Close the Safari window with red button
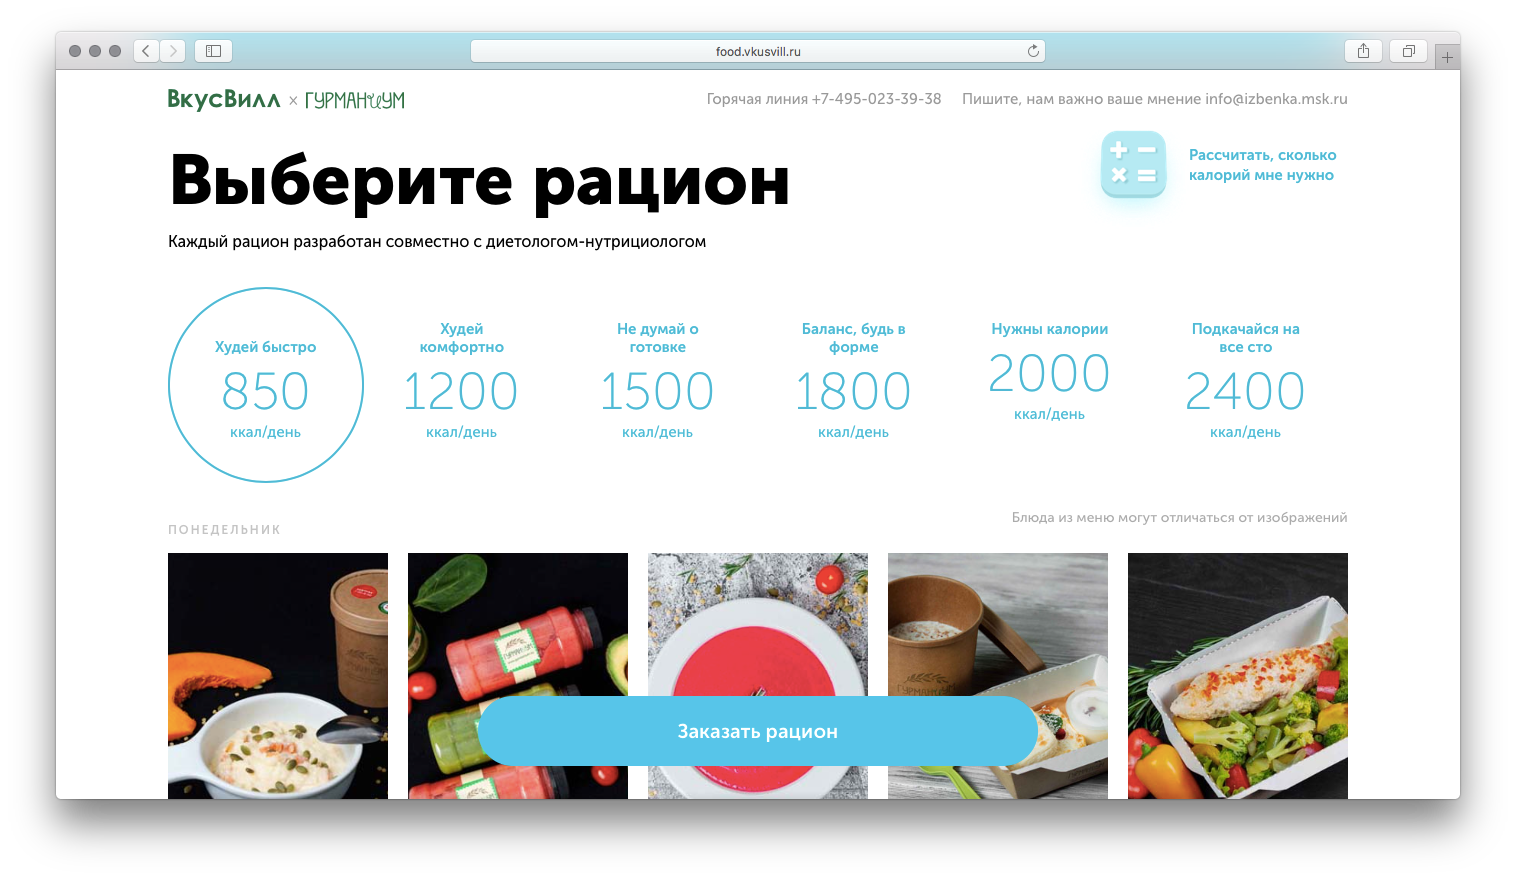 pos(75,51)
